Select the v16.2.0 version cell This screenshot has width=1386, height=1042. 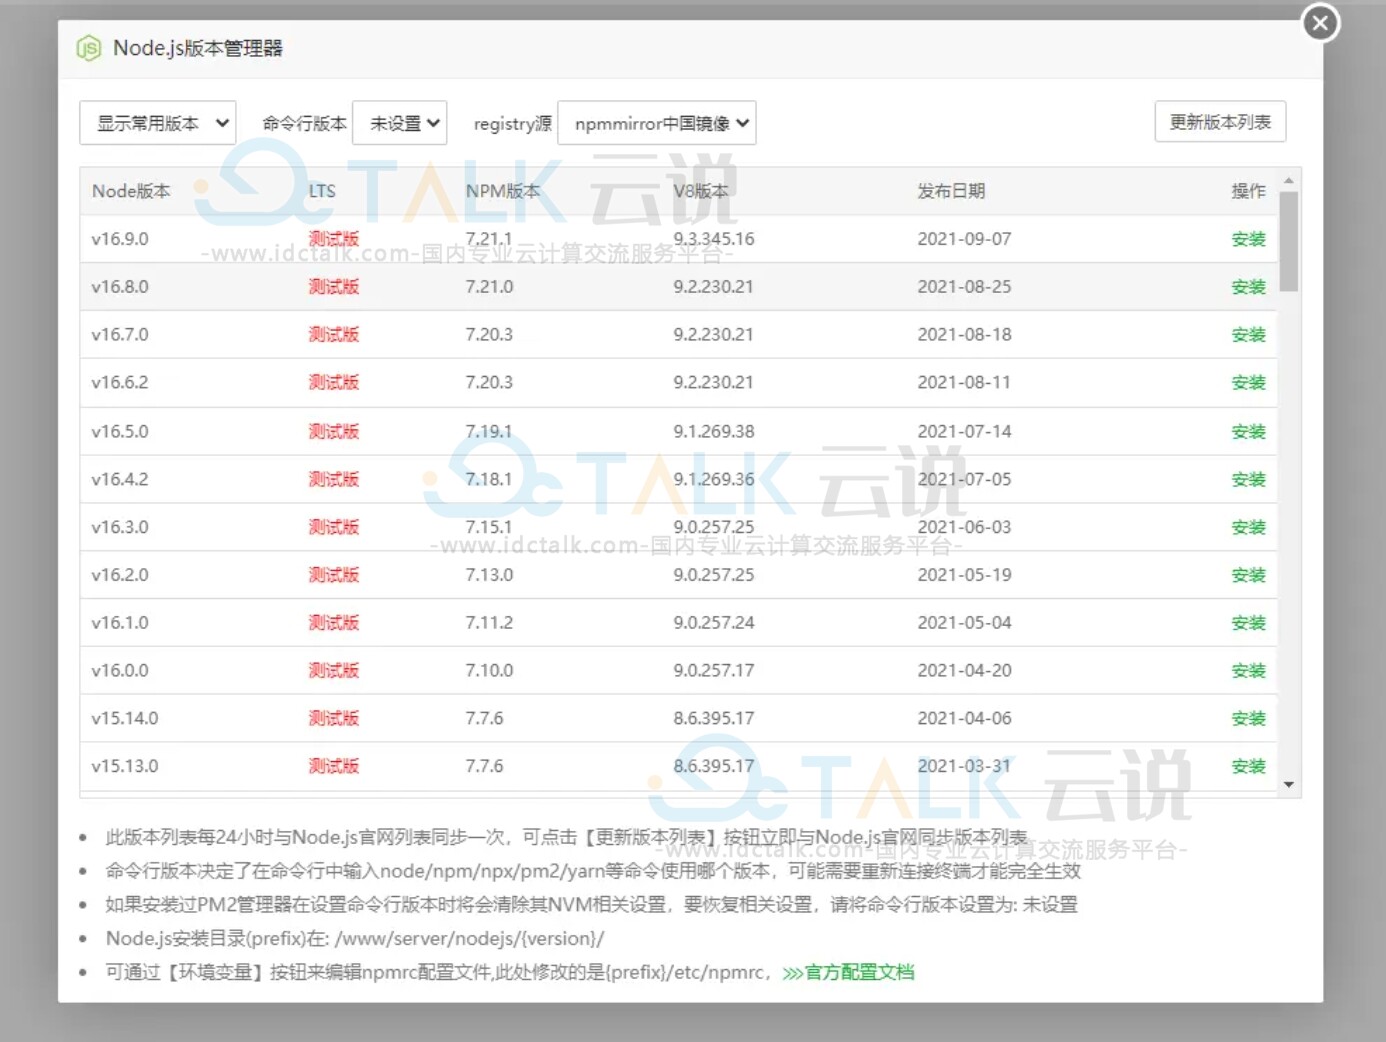pyautogui.click(x=120, y=576)
